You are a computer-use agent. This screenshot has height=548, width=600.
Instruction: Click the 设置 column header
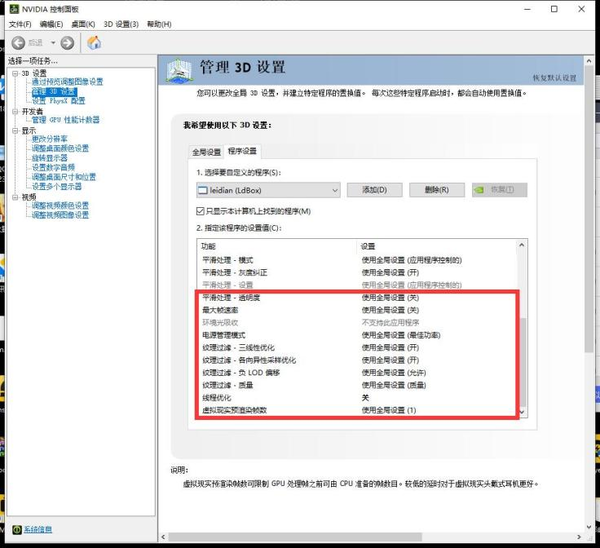click(437, 246)
